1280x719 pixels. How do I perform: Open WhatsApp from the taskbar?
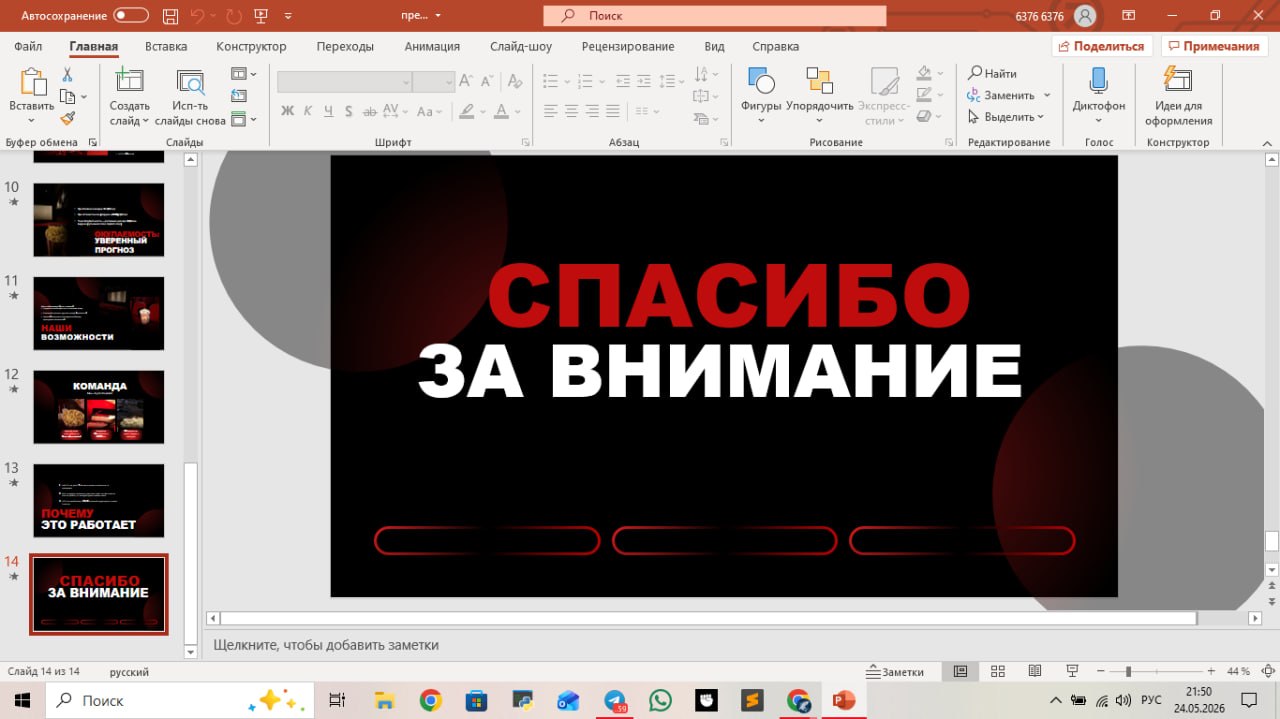pyautogui.click(x=660, y=700)
